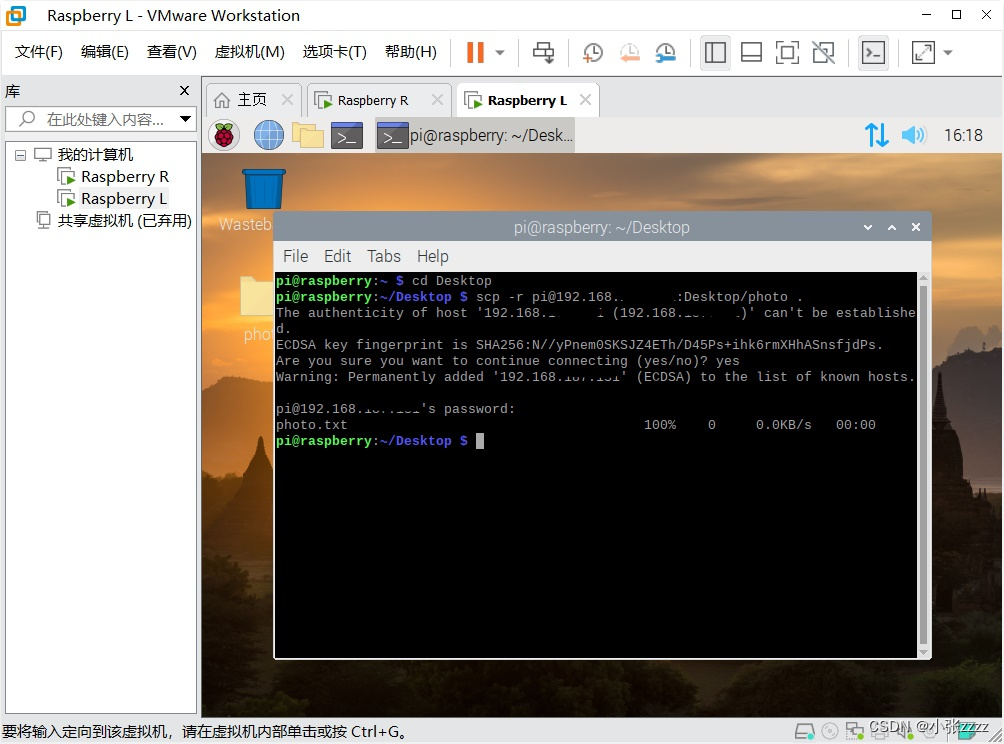Collapse the 我的计算机 tree node
Screen dimensions: 1004x744
click(x=20, y=154)
